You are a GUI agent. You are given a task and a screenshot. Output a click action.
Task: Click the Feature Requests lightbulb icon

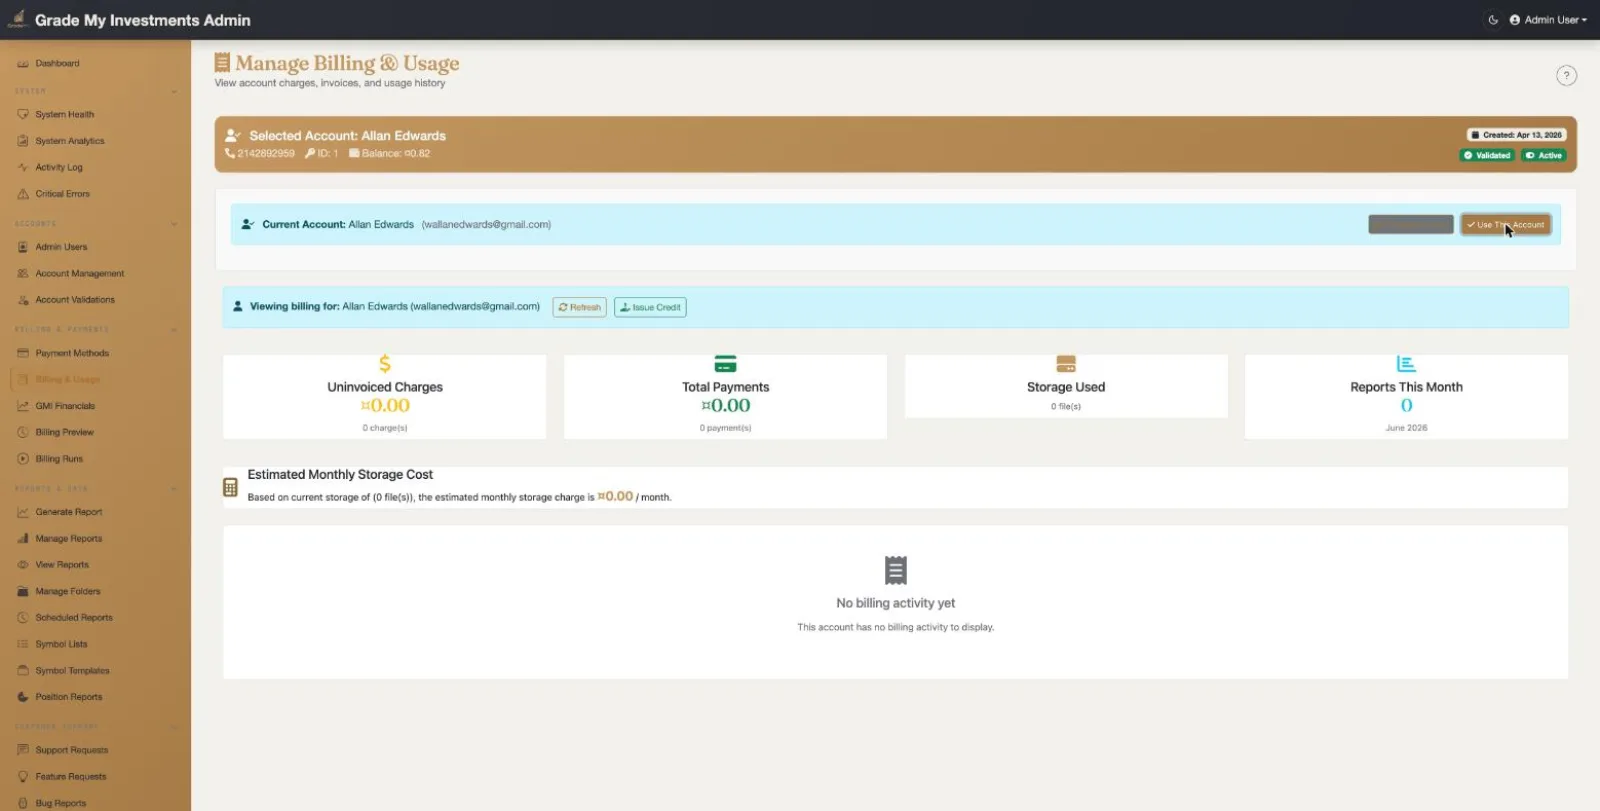23,776
